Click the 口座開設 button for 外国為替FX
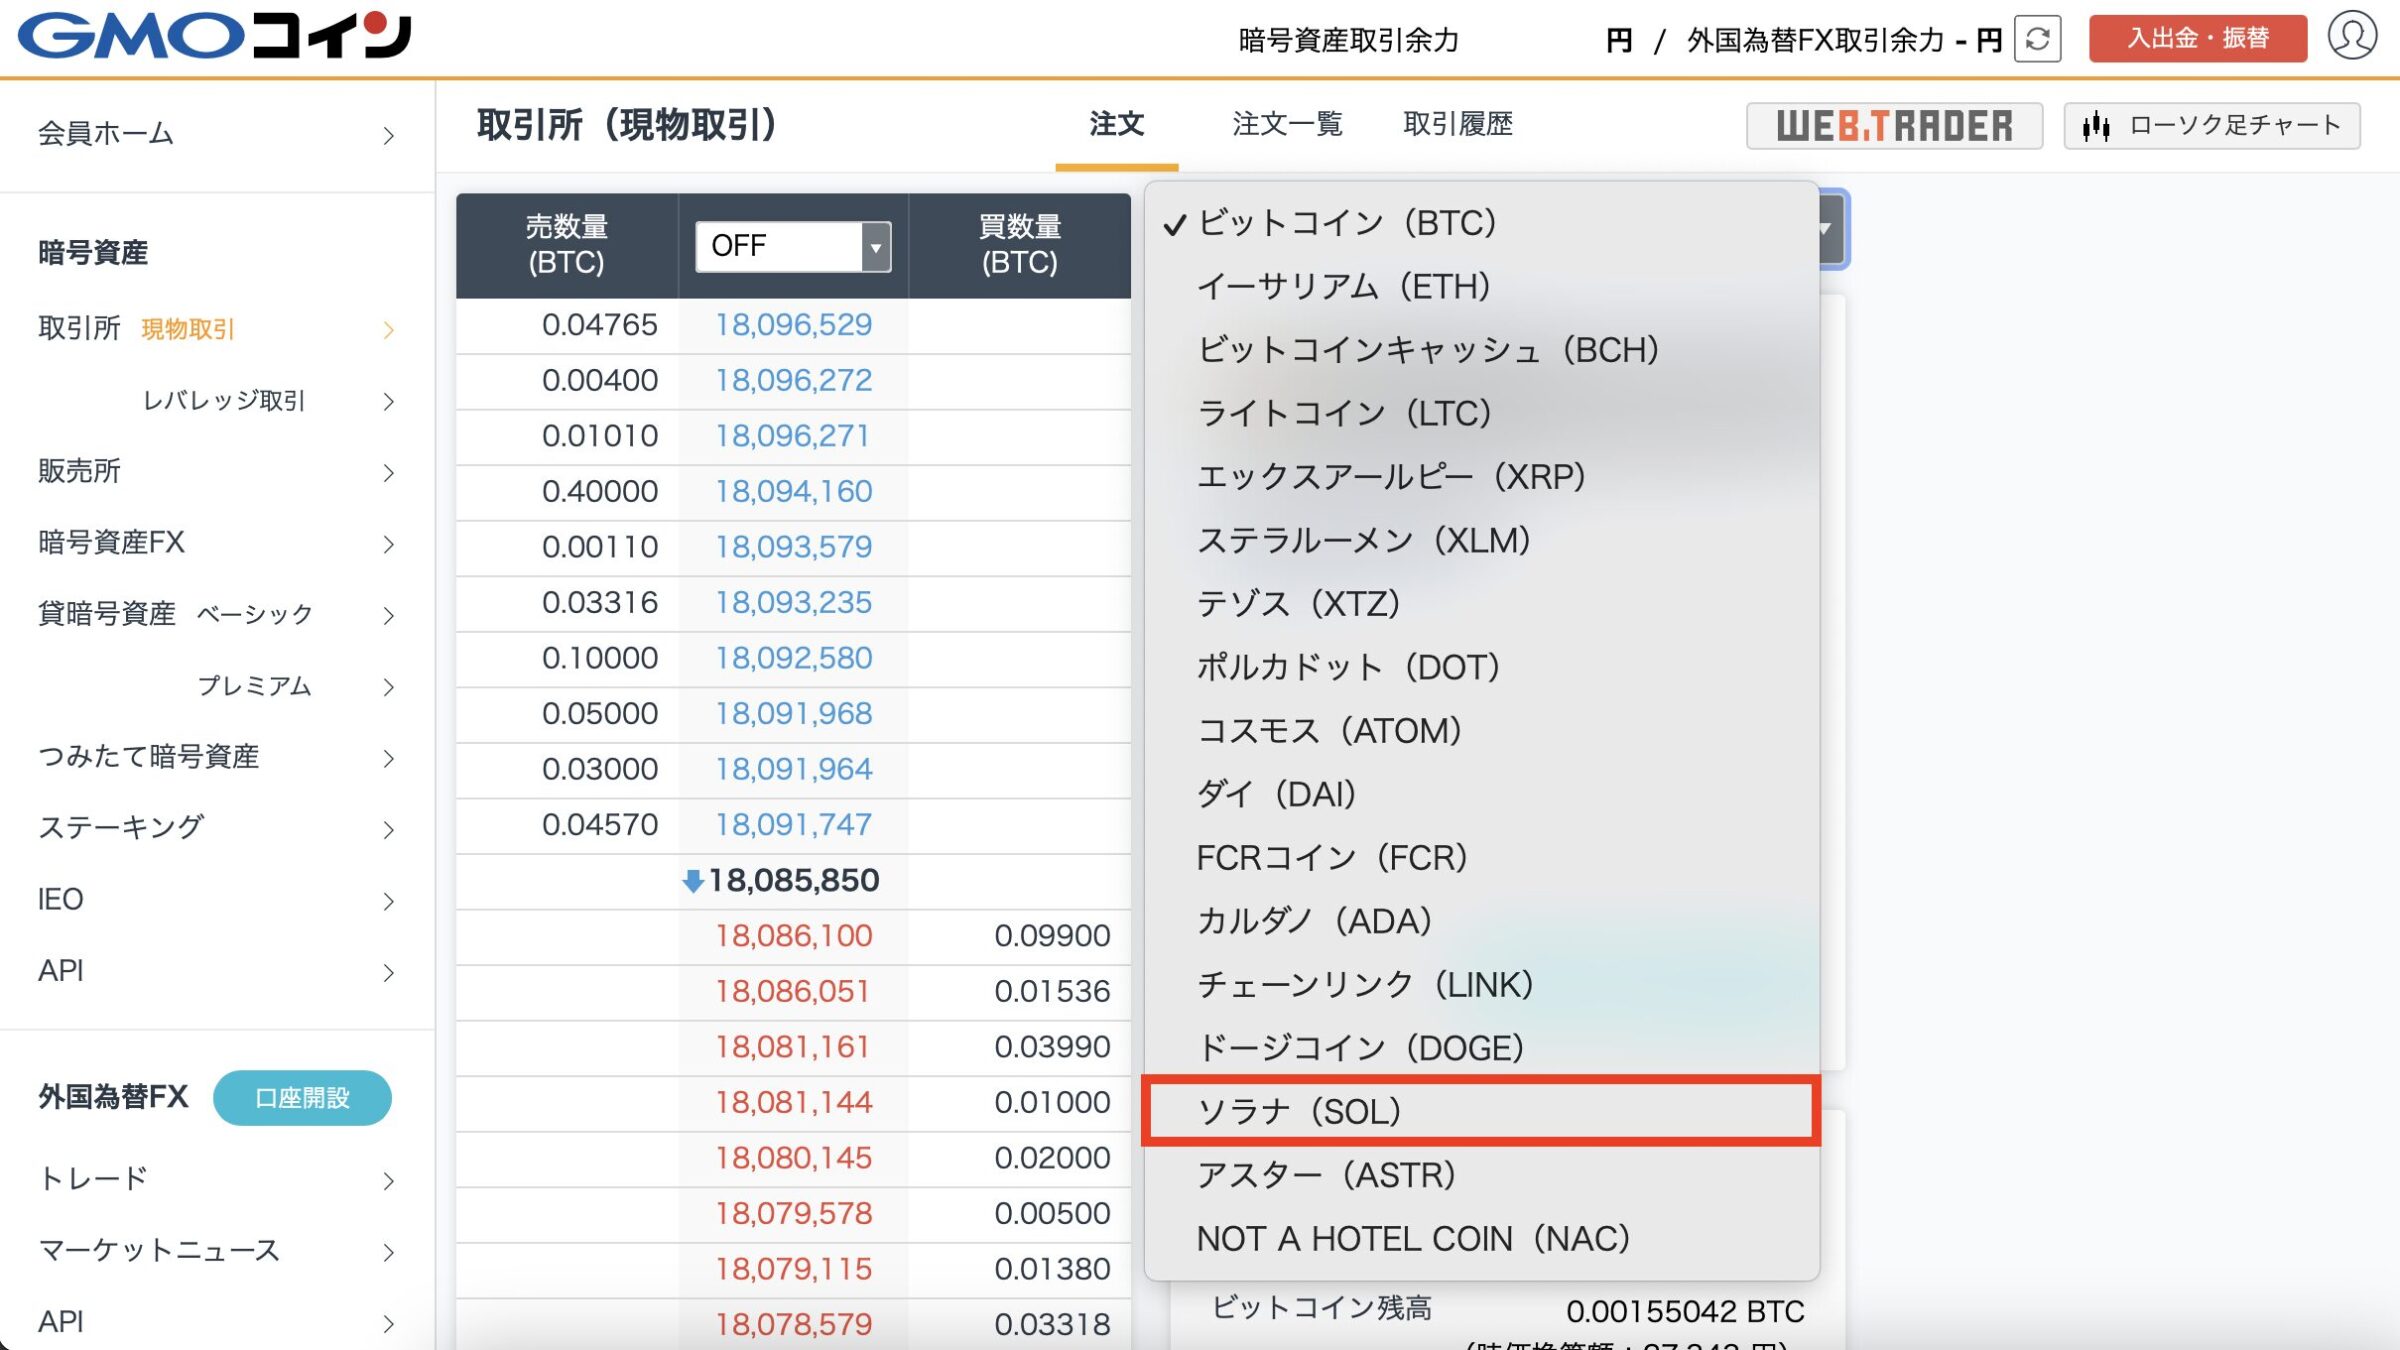The image size is (2400, 1350). click(302, 1097)
